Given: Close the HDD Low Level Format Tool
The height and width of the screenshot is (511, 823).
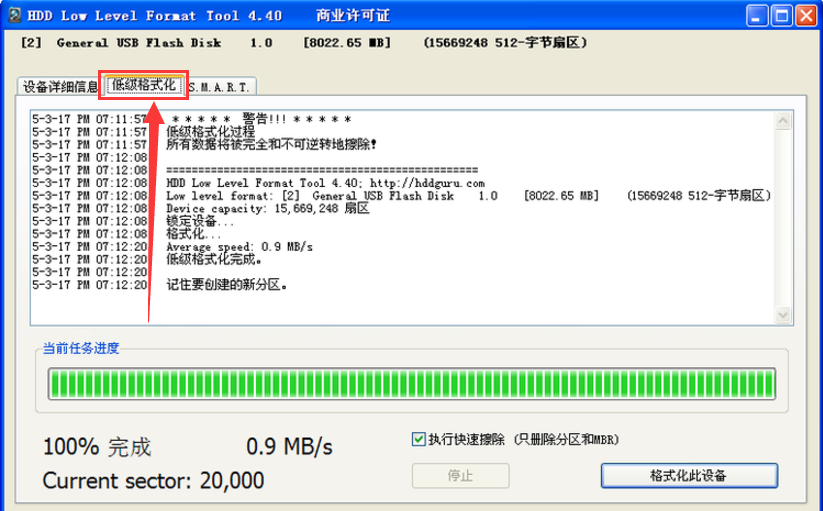Looking at the screenshot, I should [x=806, y=15].
